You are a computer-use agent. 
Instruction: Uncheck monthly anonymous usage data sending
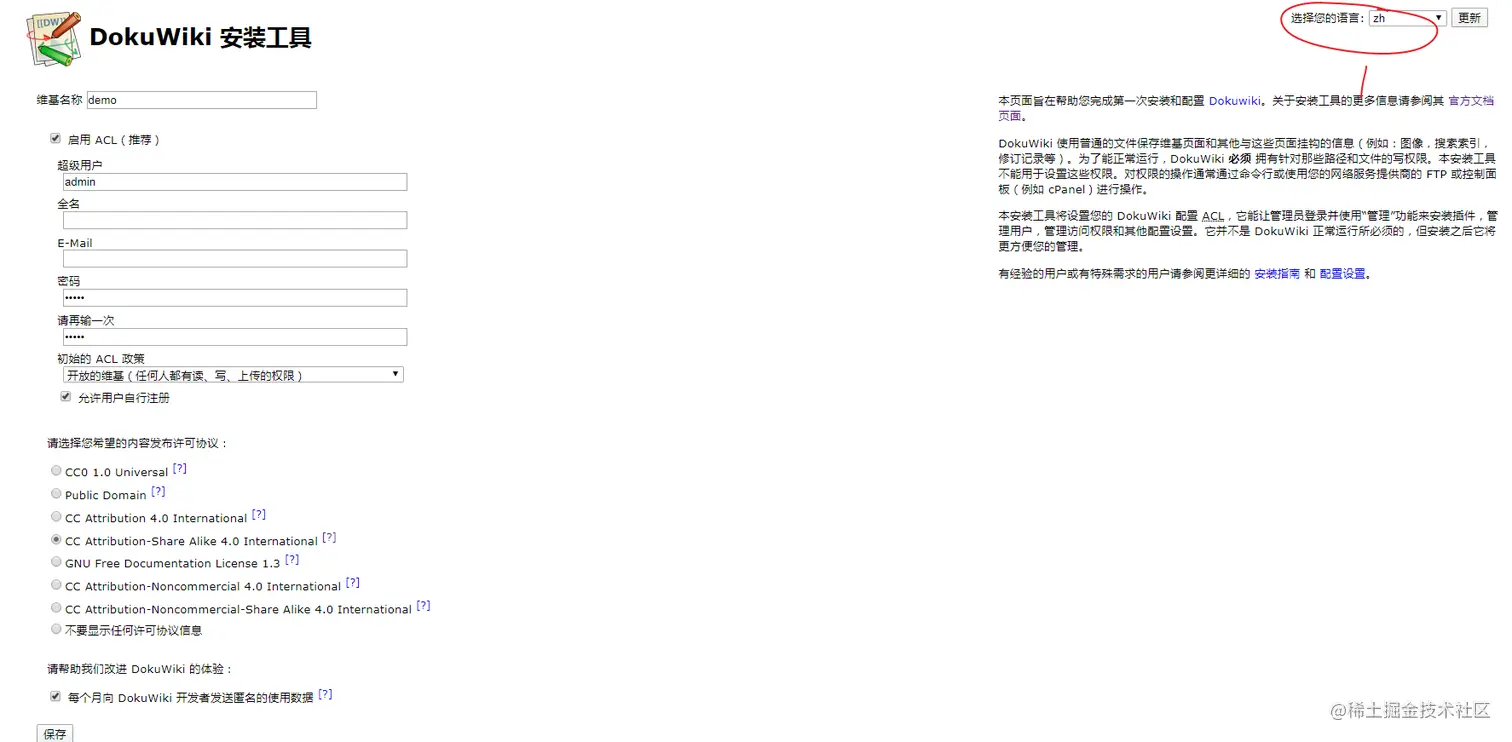click(x=55, y=695)
